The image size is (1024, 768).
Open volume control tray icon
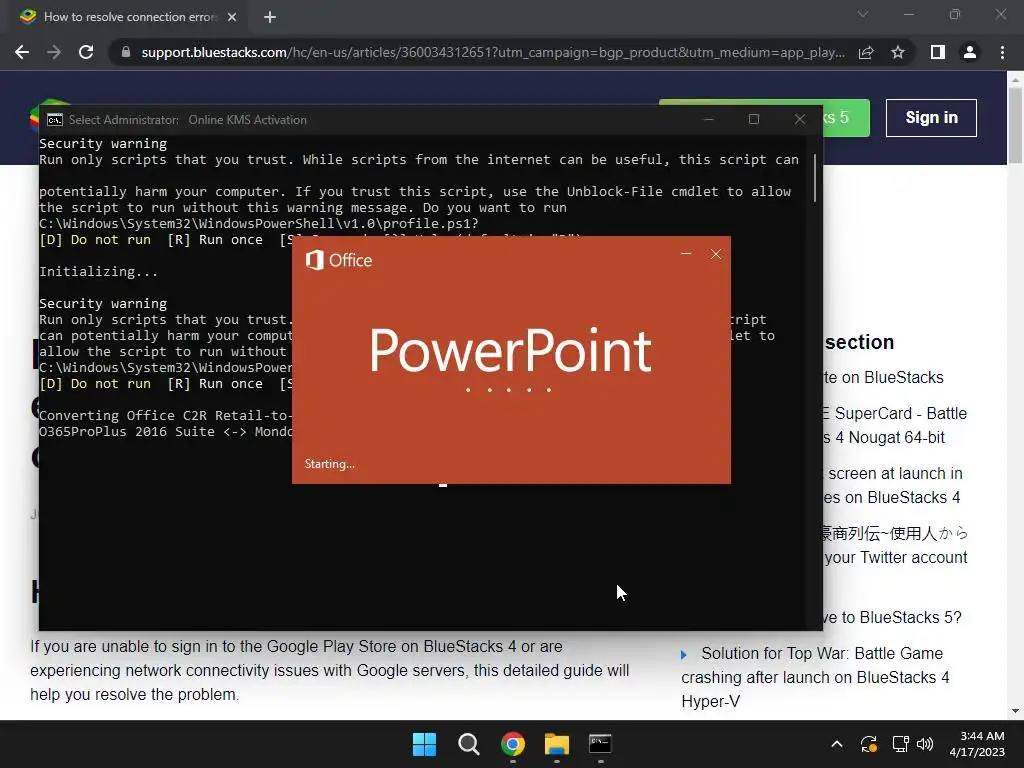925,744
